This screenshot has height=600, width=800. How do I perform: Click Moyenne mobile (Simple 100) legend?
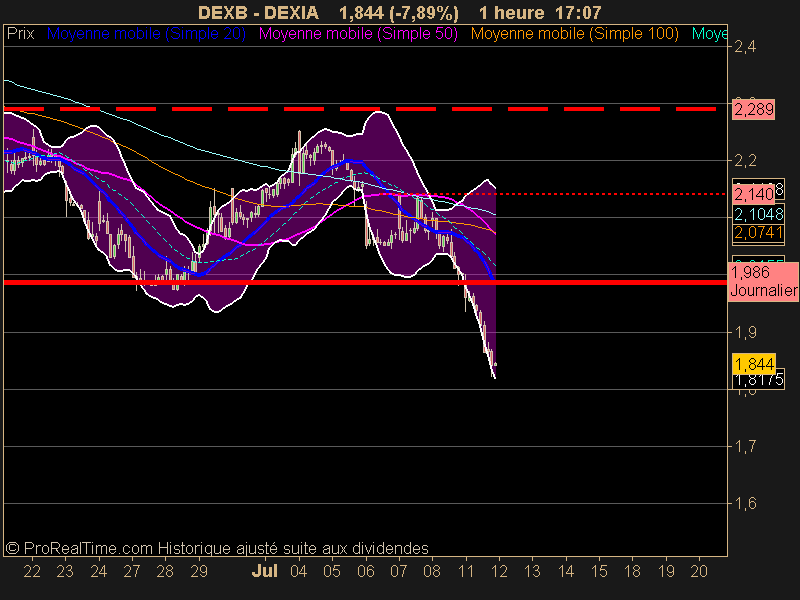[574, 34]
